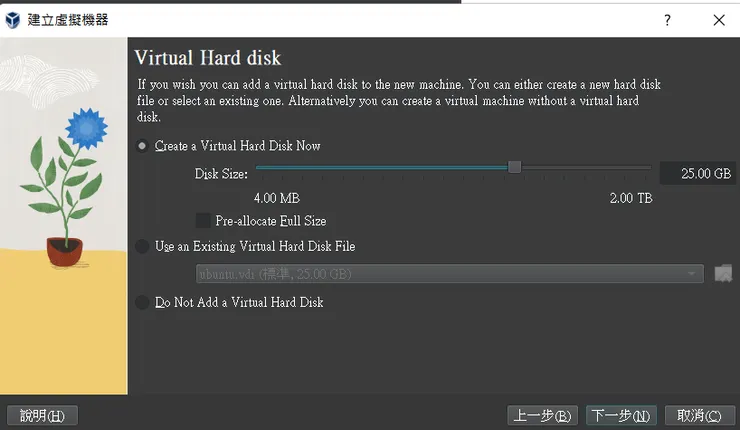Proceed with the 下一步(N) button
740x430 pixels.
coord(621,415)
